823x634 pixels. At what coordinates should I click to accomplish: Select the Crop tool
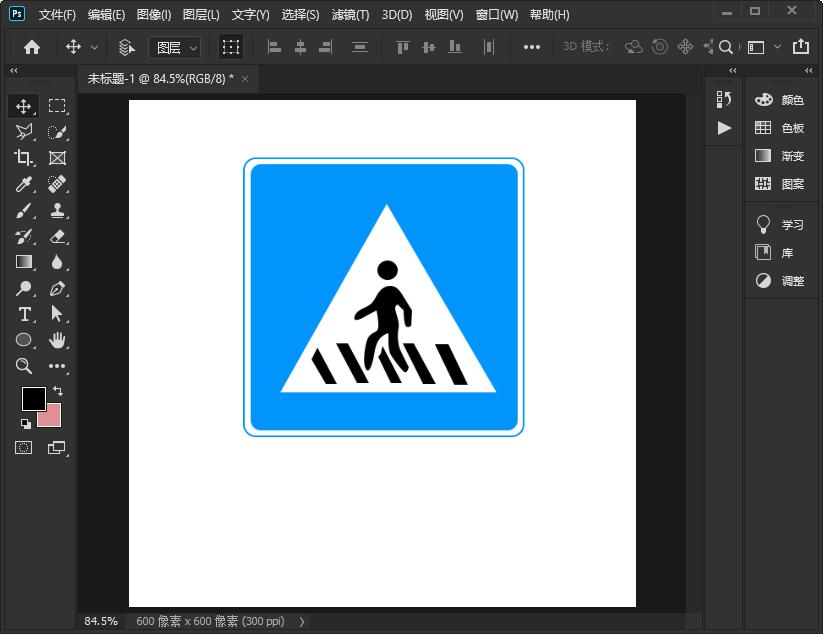[23, 158]
